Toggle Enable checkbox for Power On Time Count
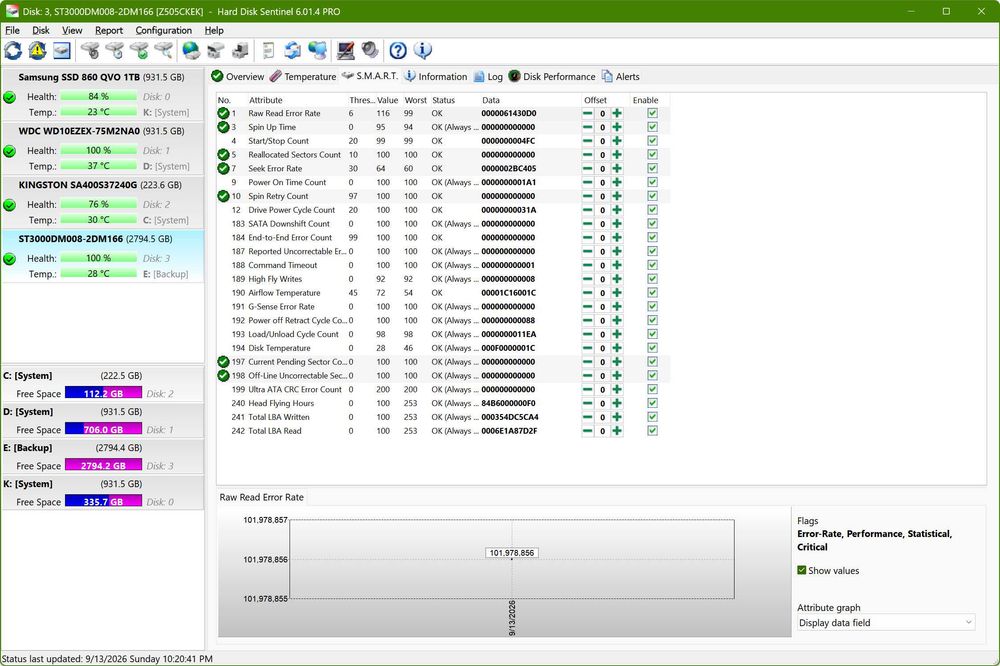The image size is (1000, 666). click(x=652, y=182)
